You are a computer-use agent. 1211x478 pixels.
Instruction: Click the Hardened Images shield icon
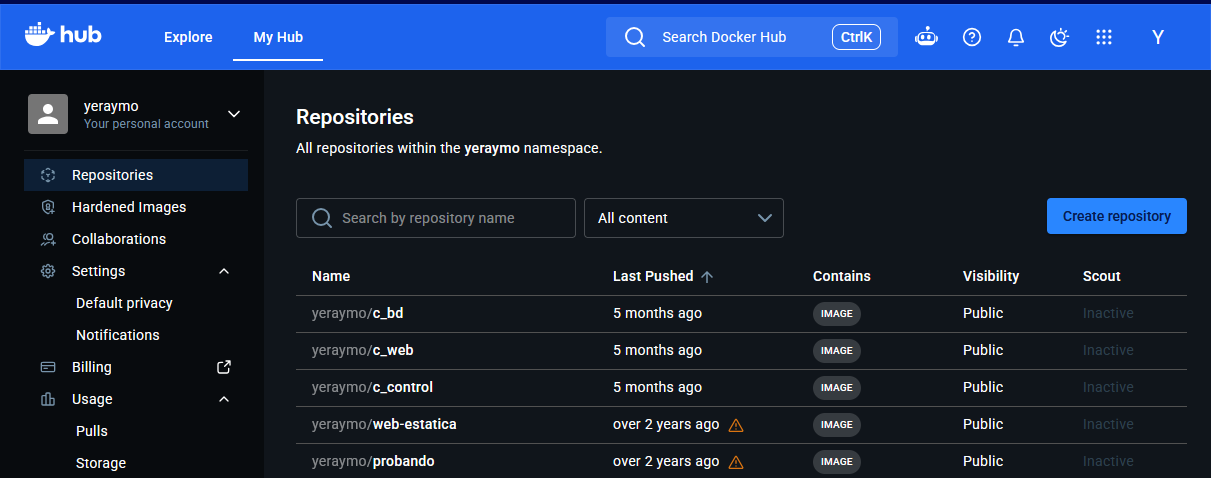tap(47, 207)
